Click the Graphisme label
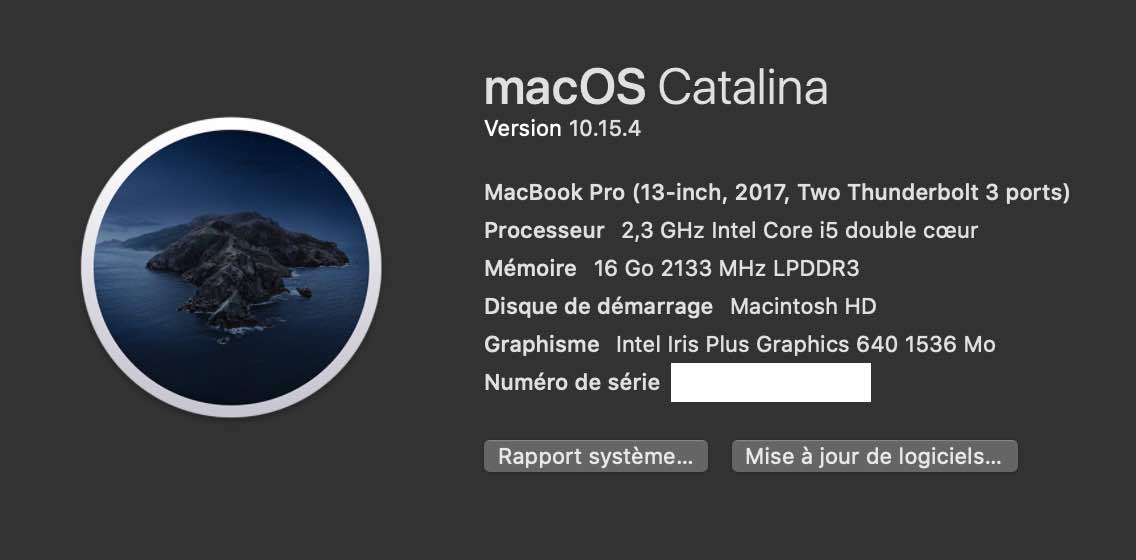This screenshot has width=1136, height=560. click(541, 345)
